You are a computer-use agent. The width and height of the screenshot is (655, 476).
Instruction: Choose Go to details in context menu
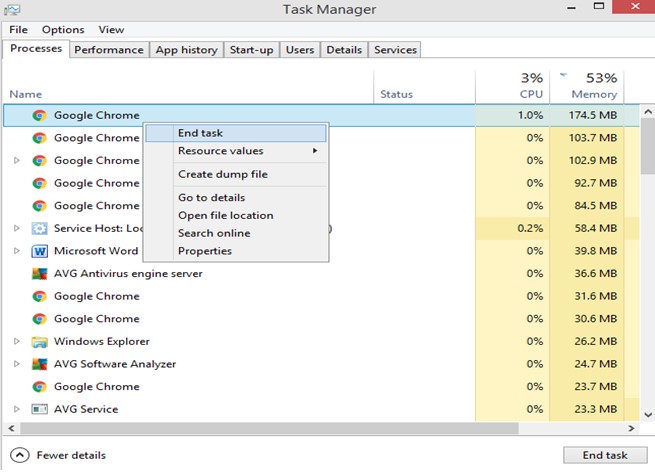point(236,197)
